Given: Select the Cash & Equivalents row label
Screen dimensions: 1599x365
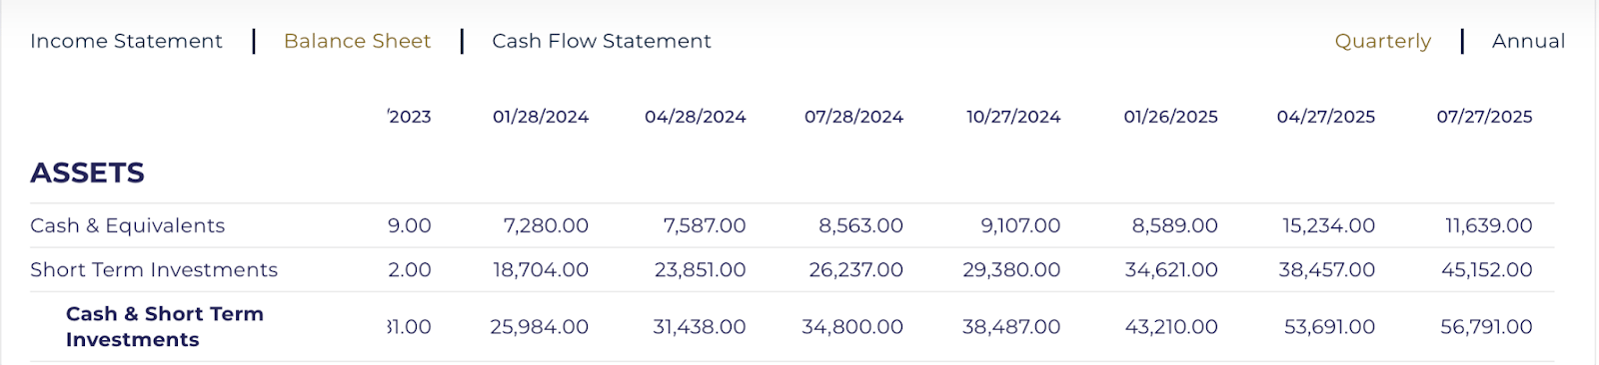Looking at the screenshot, I should pos(127,226).
